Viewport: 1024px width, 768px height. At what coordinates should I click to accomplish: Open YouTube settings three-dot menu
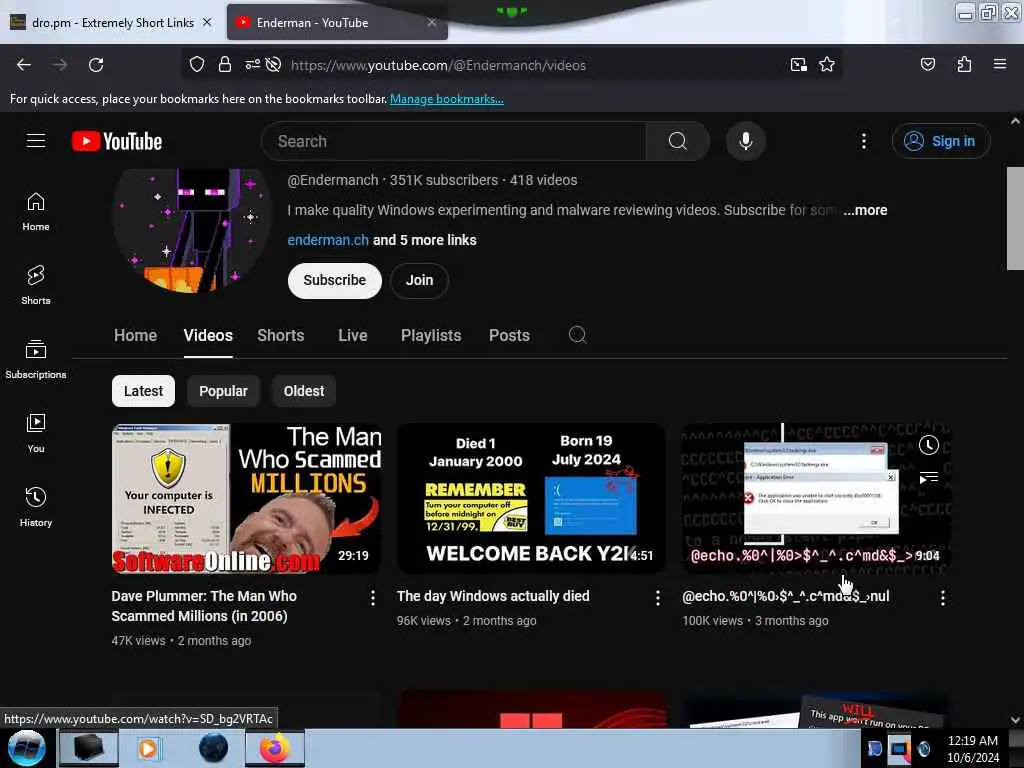(863, 141)
